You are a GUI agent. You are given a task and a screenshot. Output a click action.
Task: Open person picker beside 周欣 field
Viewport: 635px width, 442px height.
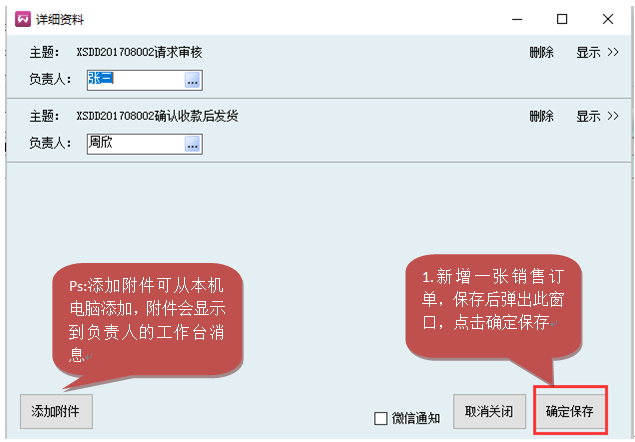point(193,143)
